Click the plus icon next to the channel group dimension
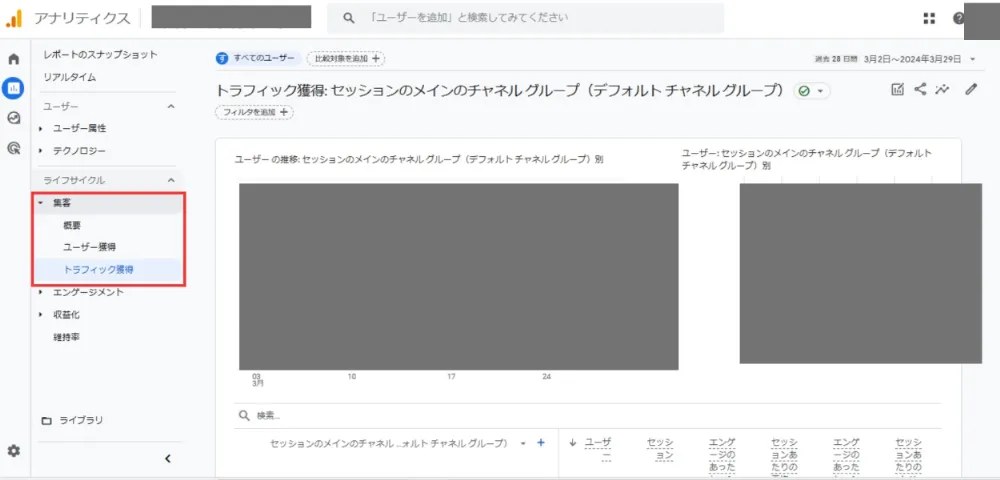Image resolution: width=1000 pixels, height=480 pixels. (x=541, y=442)
